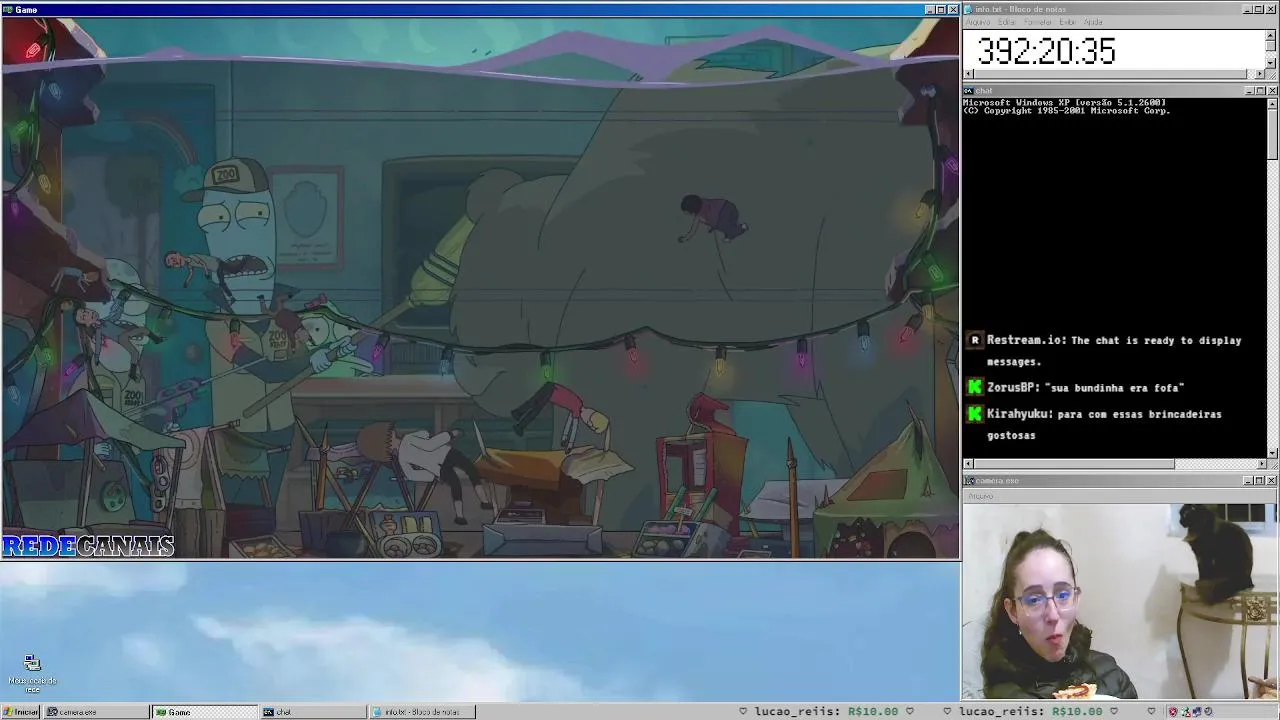The height and width of the screenshot is (720, 1280).
Task: Minimize the chat console window
Action: pos(1248,91)
